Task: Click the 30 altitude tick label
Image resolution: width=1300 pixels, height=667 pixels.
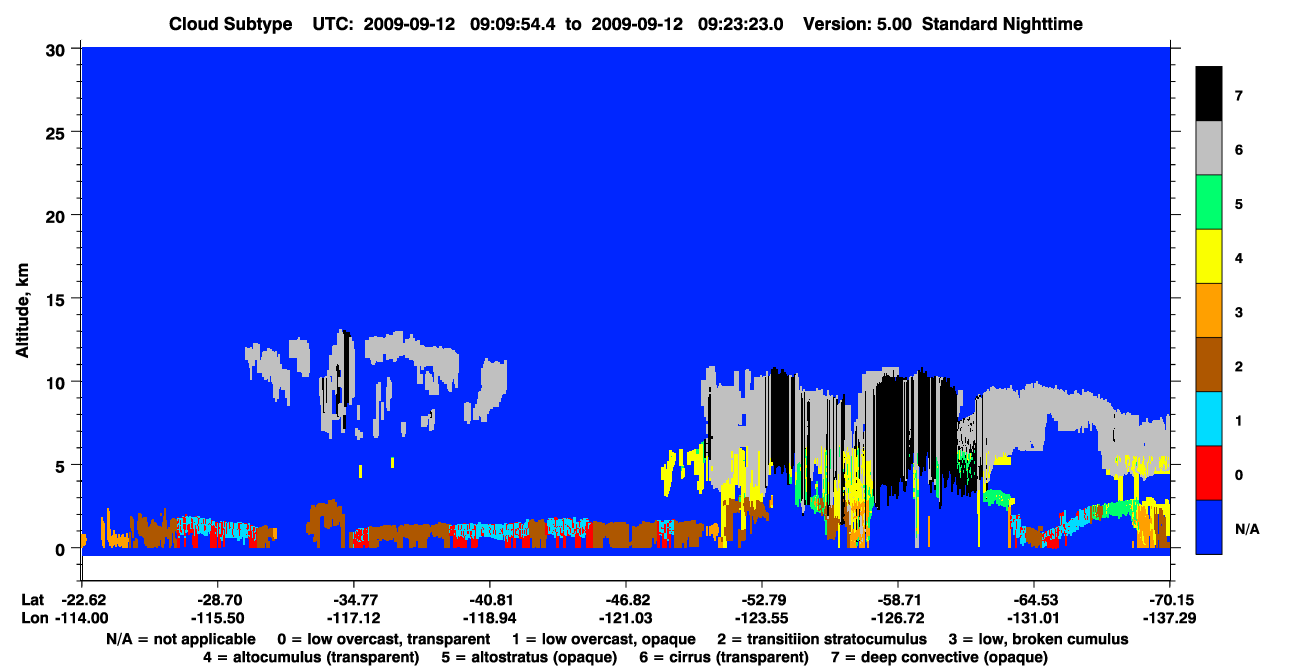Action: 57,48
